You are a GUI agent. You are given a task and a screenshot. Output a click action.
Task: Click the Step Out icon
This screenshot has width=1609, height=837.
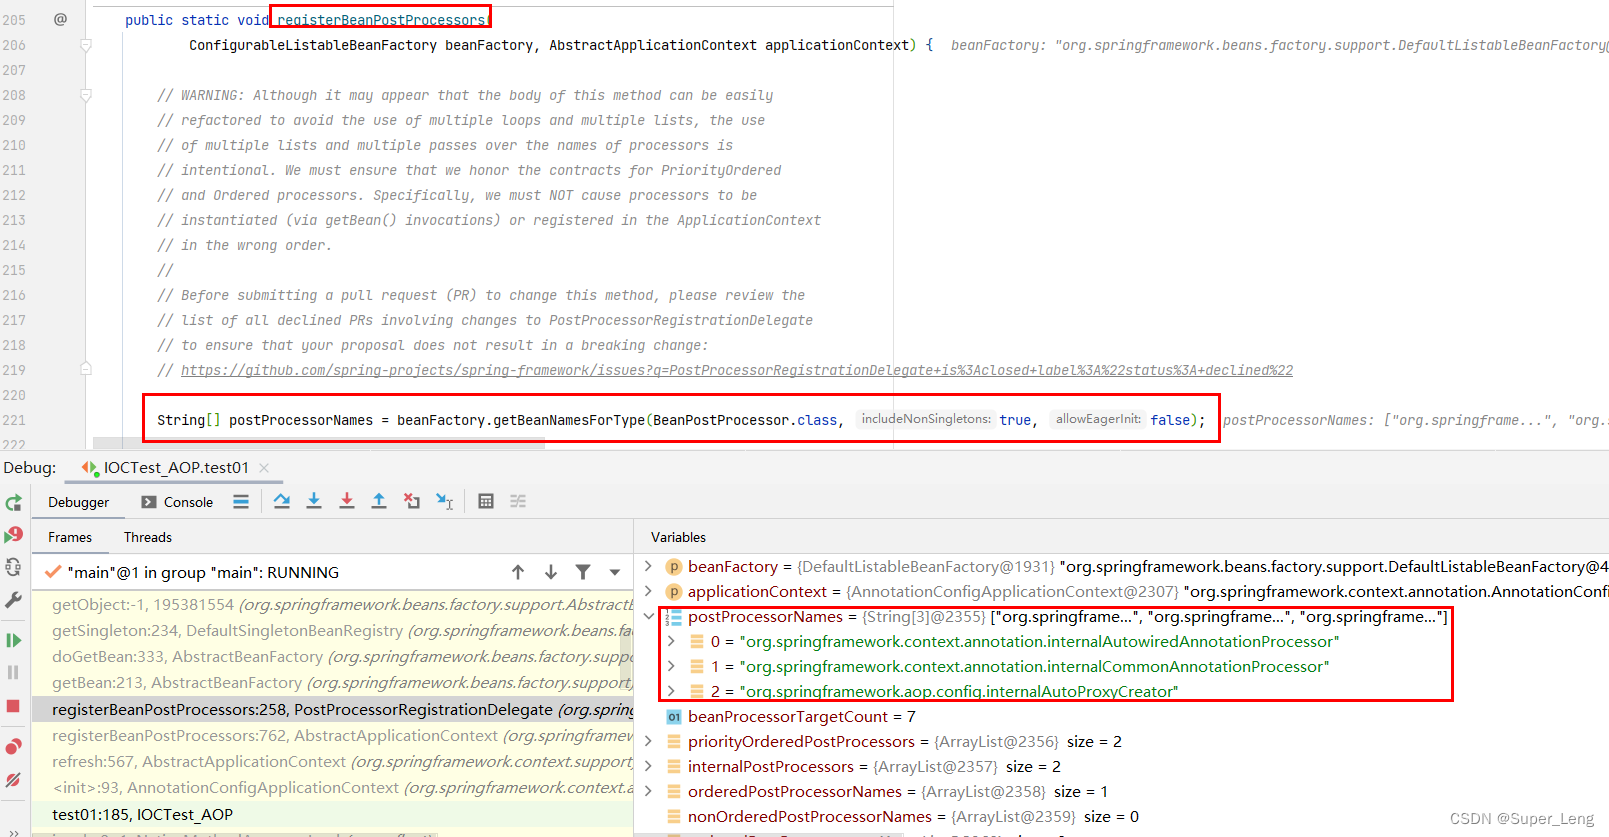pos(379,501)
